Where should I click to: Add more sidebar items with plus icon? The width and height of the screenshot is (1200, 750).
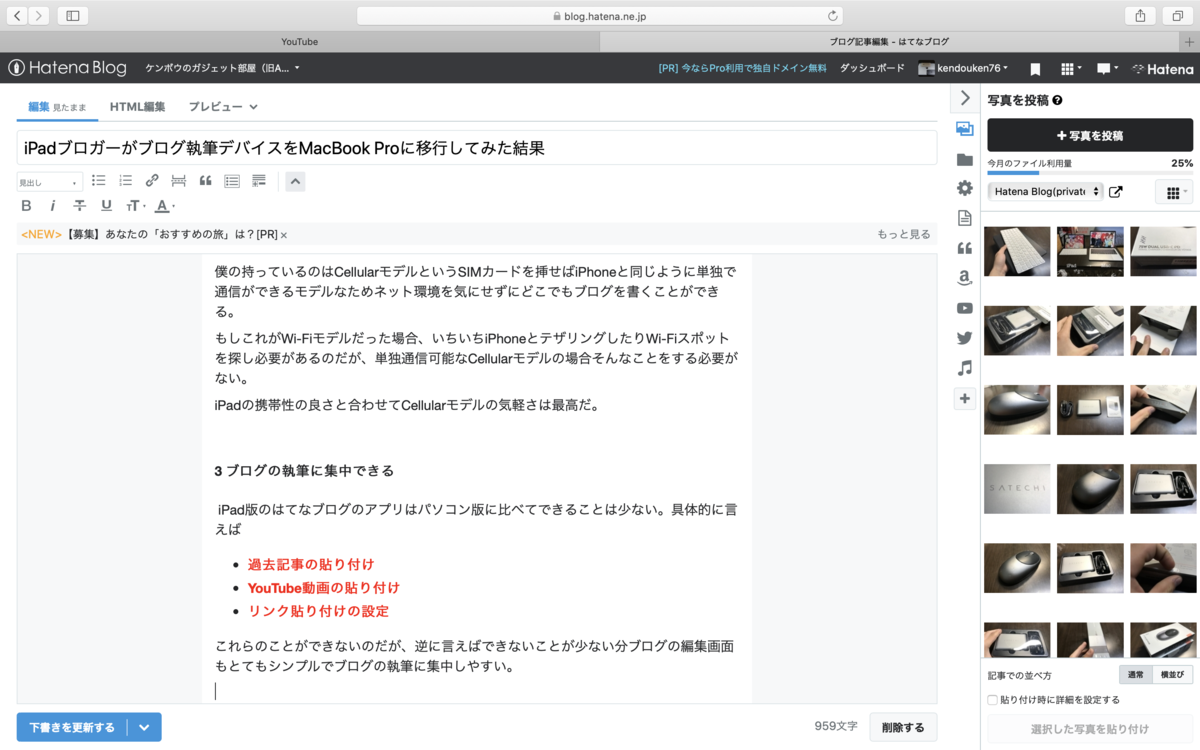[964, 398]
